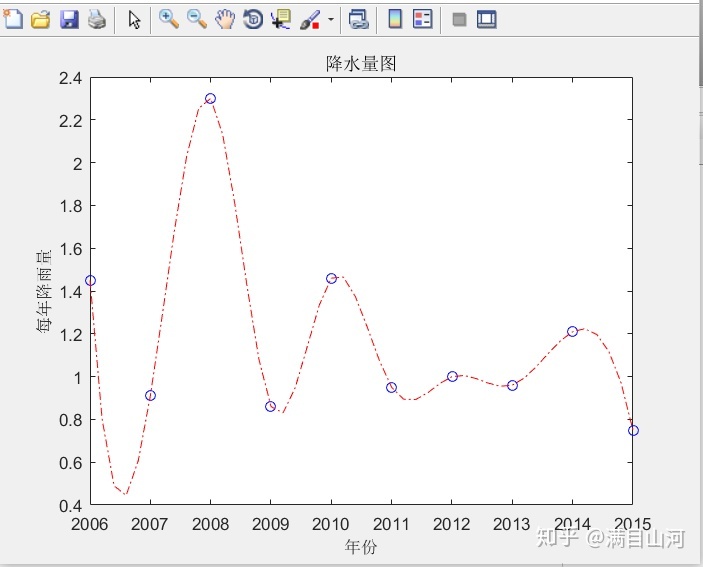This screenshot has height=567, width=703.
Task: Open the brush color dropdown arrow
Action: pos(331,19)
